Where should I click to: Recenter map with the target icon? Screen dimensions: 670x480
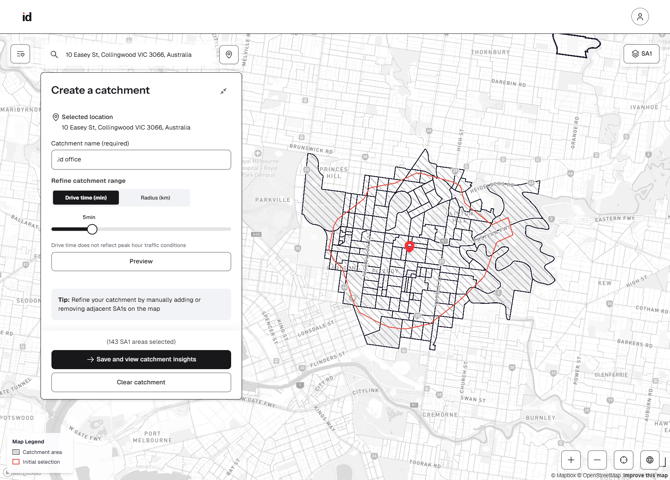pyautogui.click(x=623, y=460)
